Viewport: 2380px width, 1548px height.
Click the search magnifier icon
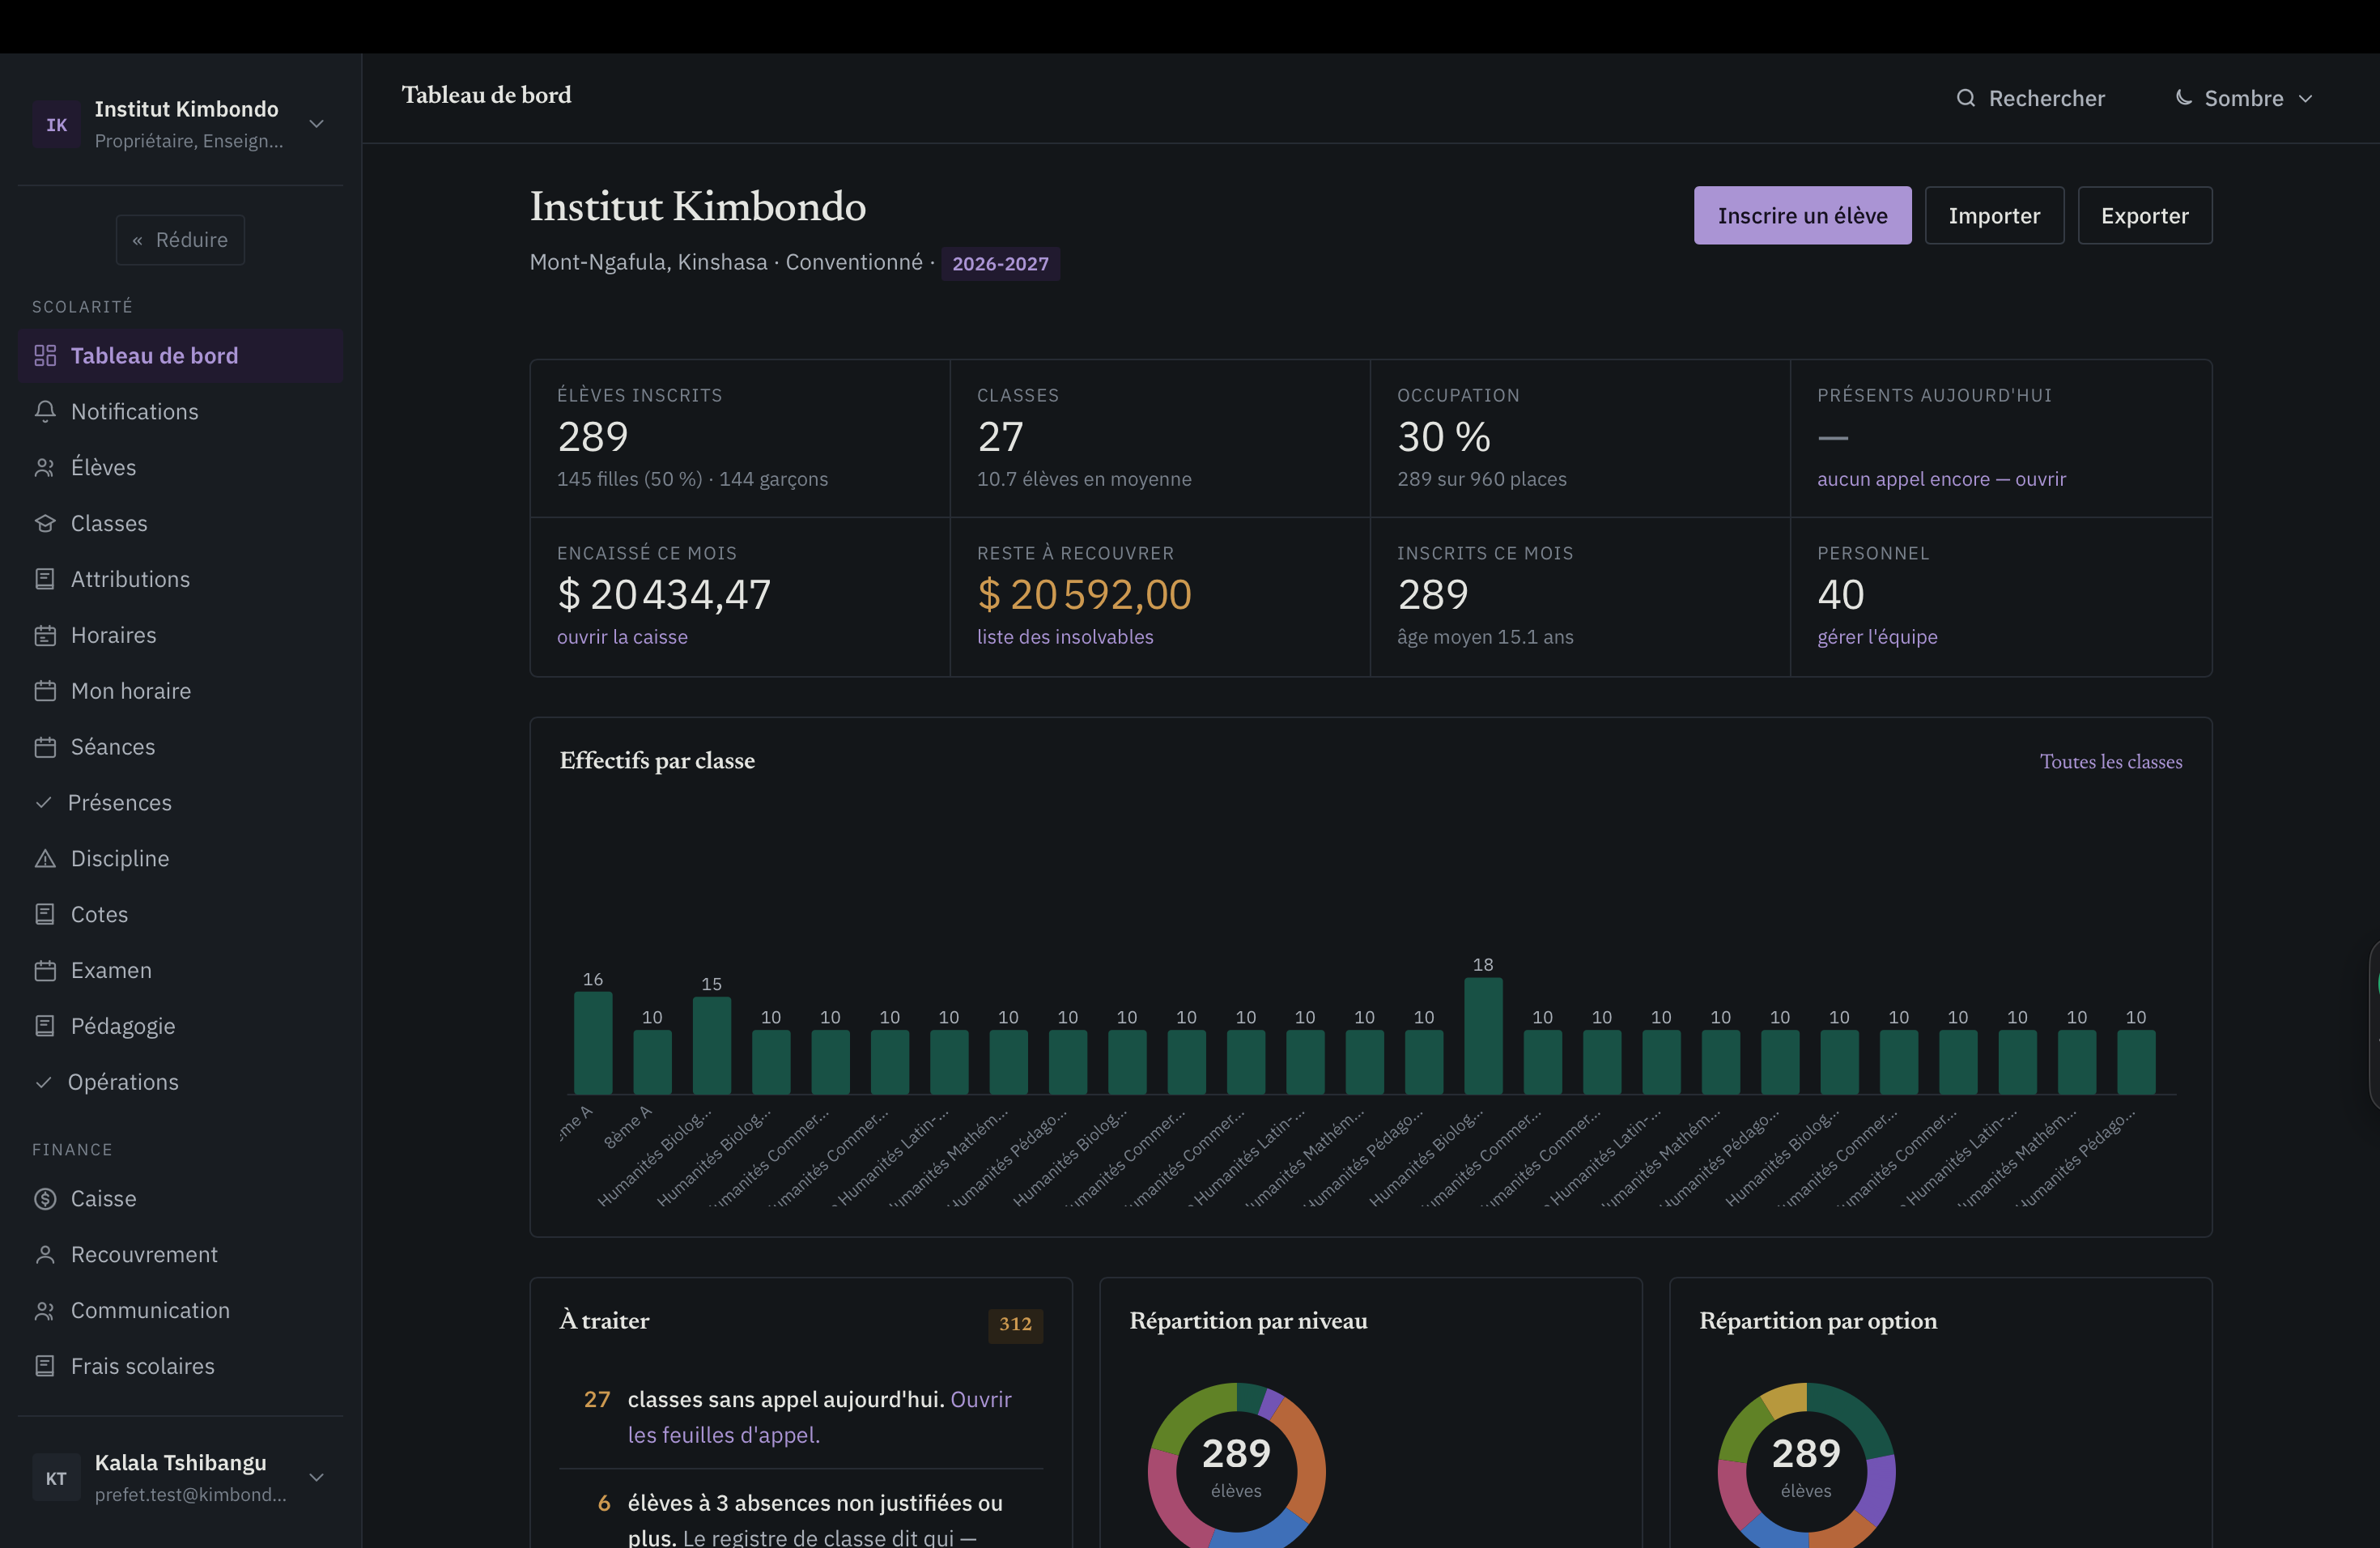coord(1966,98)
